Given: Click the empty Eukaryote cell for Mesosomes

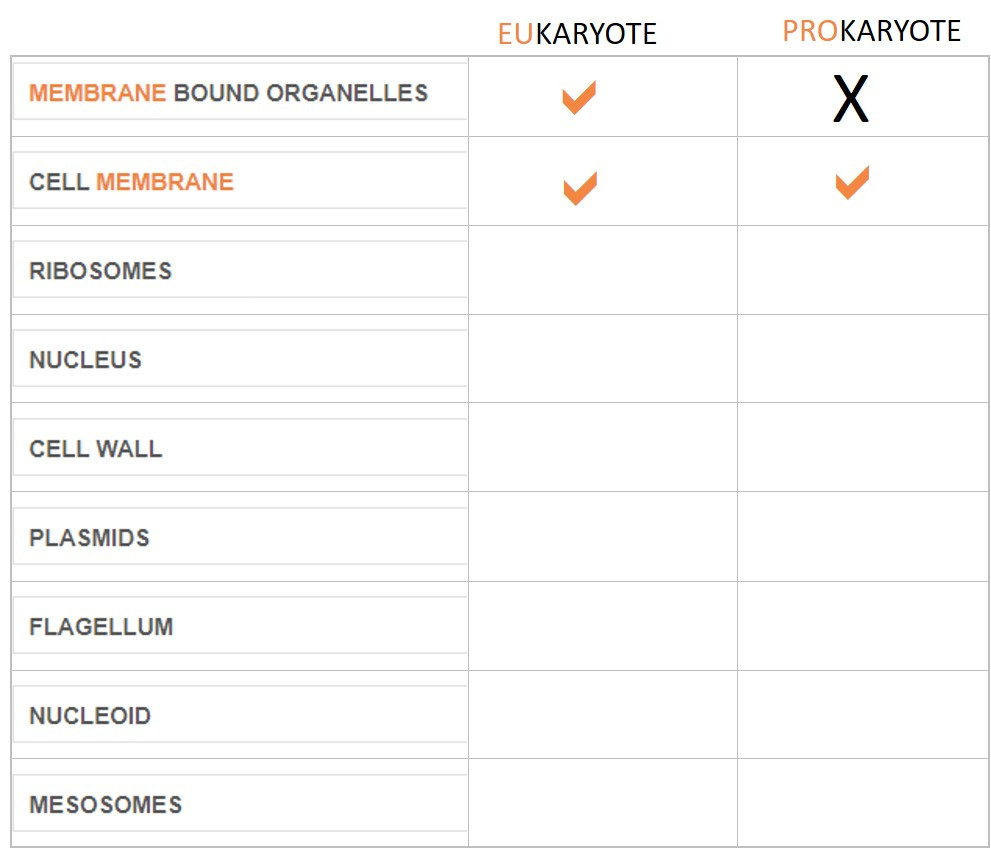Looking at the screenshot, I should [x=602, y=802].
